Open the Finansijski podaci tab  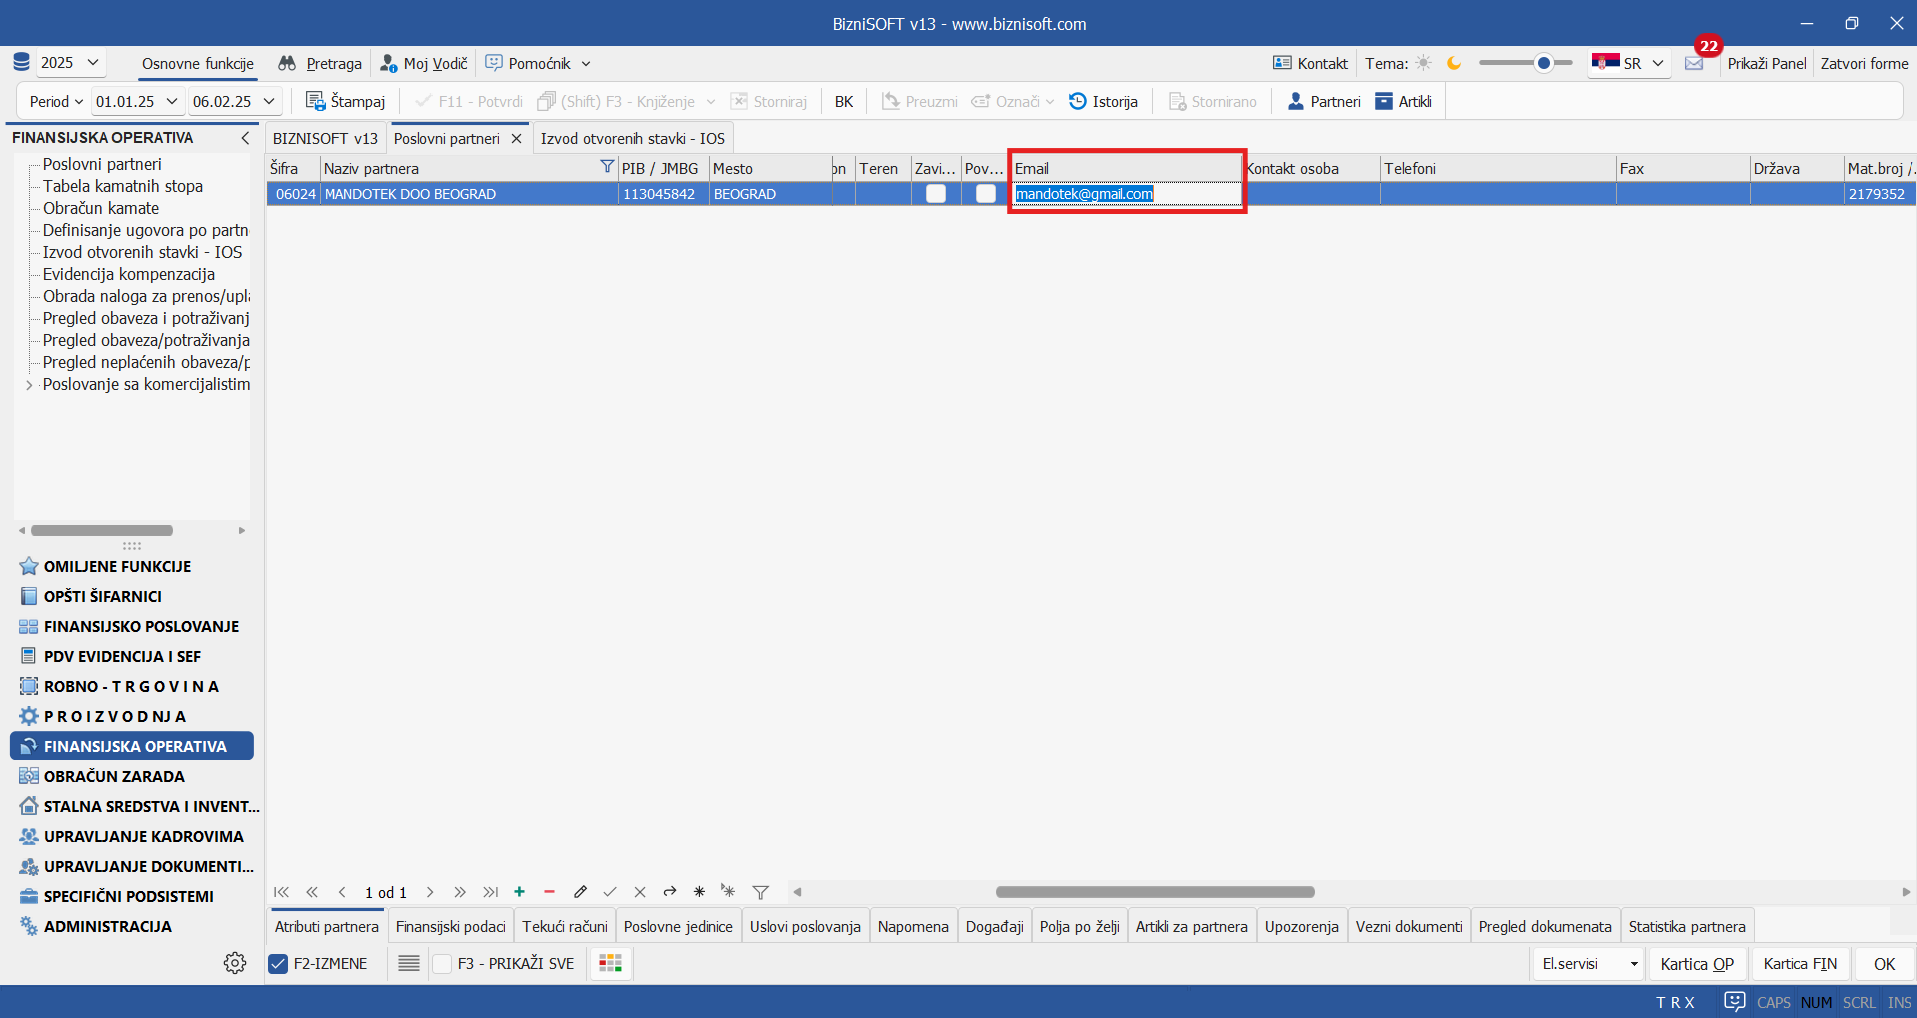[450, 927]
